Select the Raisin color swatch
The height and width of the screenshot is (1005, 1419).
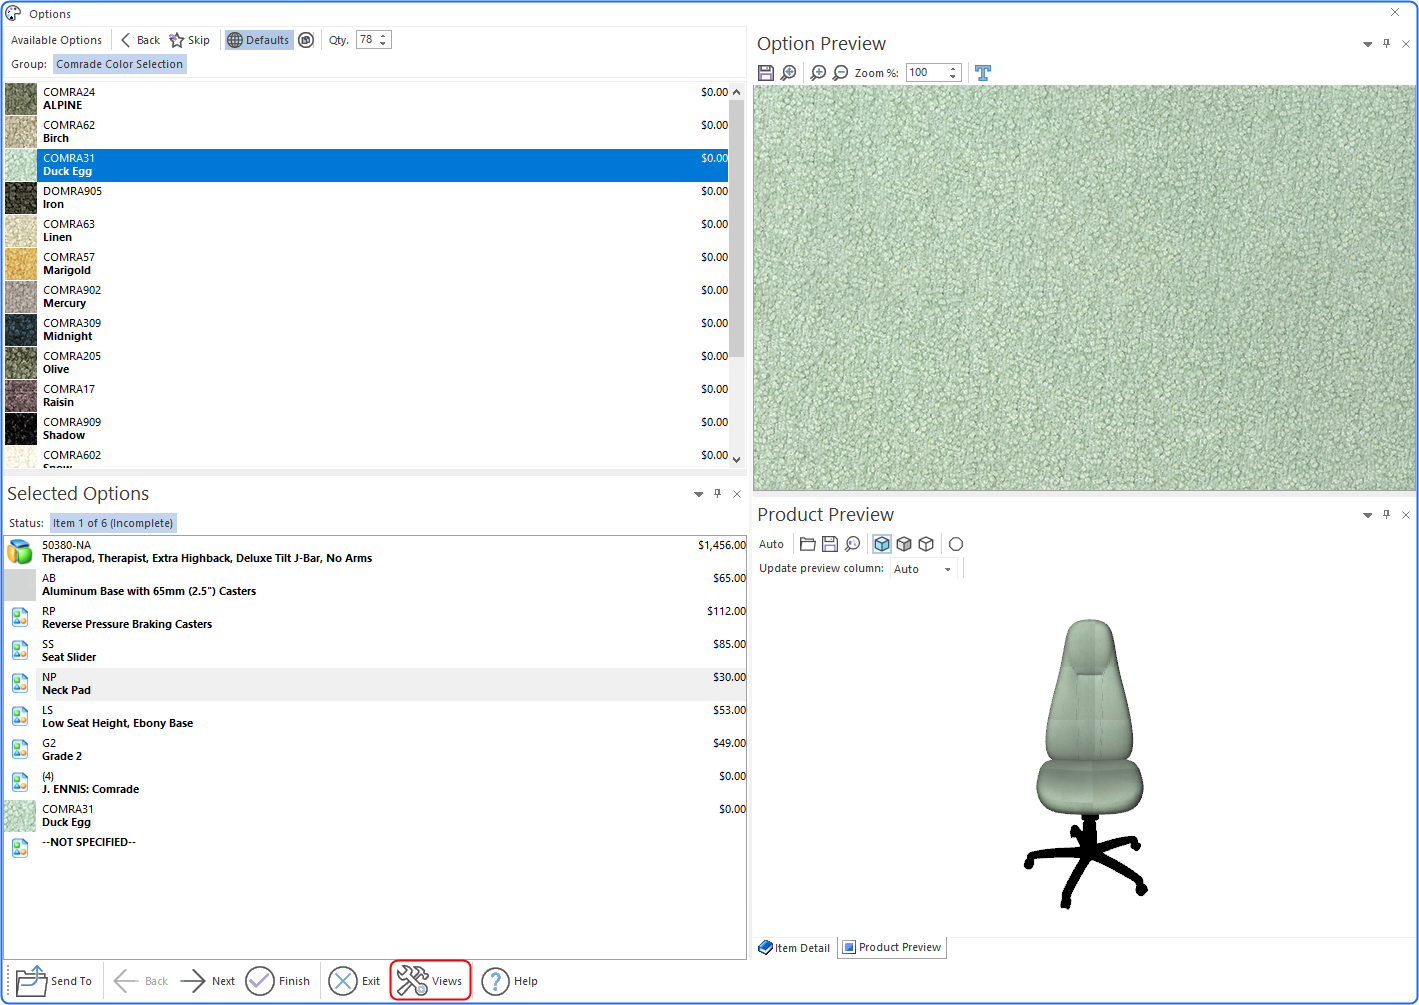(x=21, y=396)
